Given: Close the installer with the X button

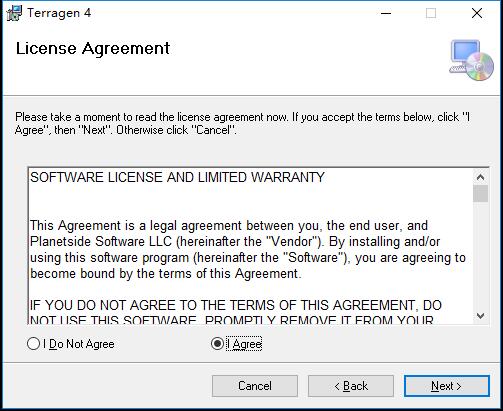Looking at the screenshot, I should click(477, 13).
